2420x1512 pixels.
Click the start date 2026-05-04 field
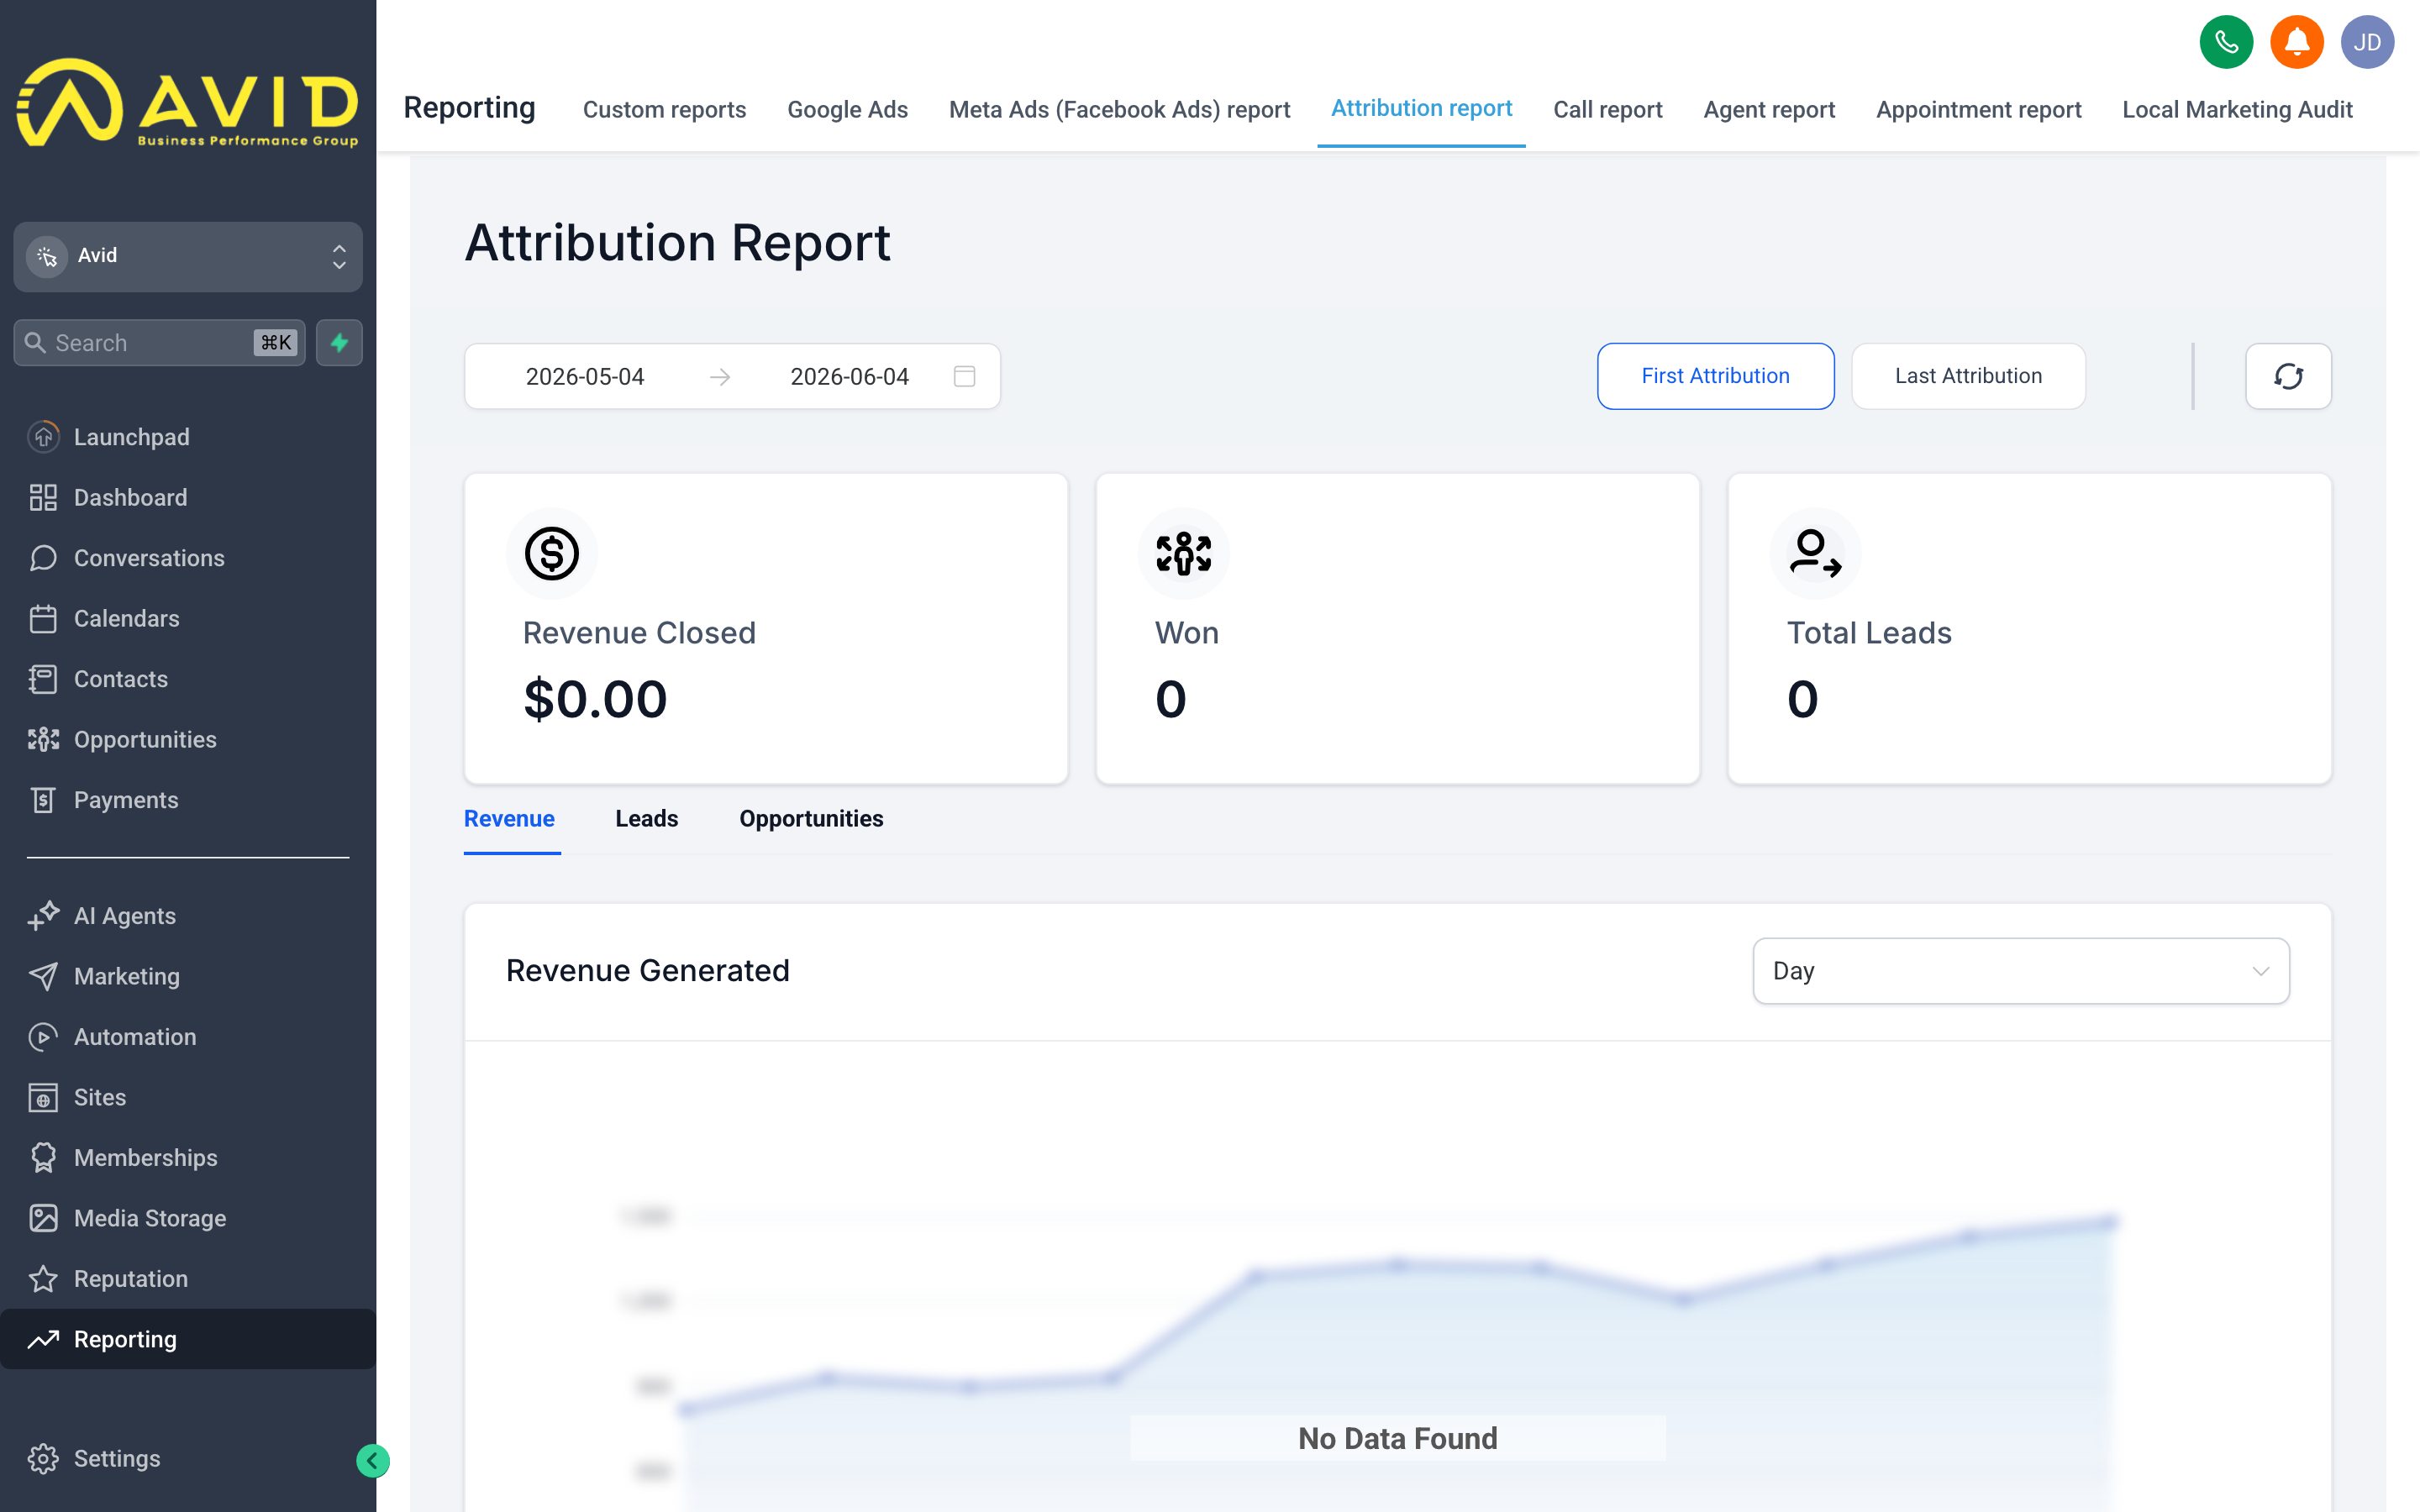click(x=585, y=376)
